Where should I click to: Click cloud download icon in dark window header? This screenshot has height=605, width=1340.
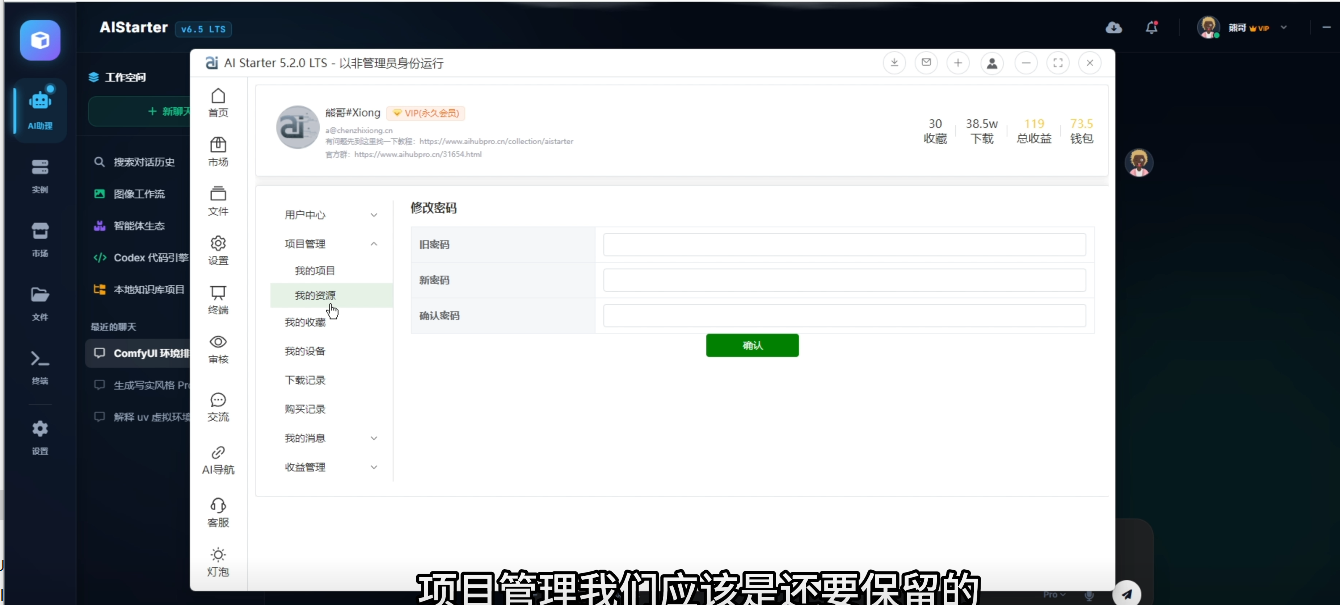1114,27
